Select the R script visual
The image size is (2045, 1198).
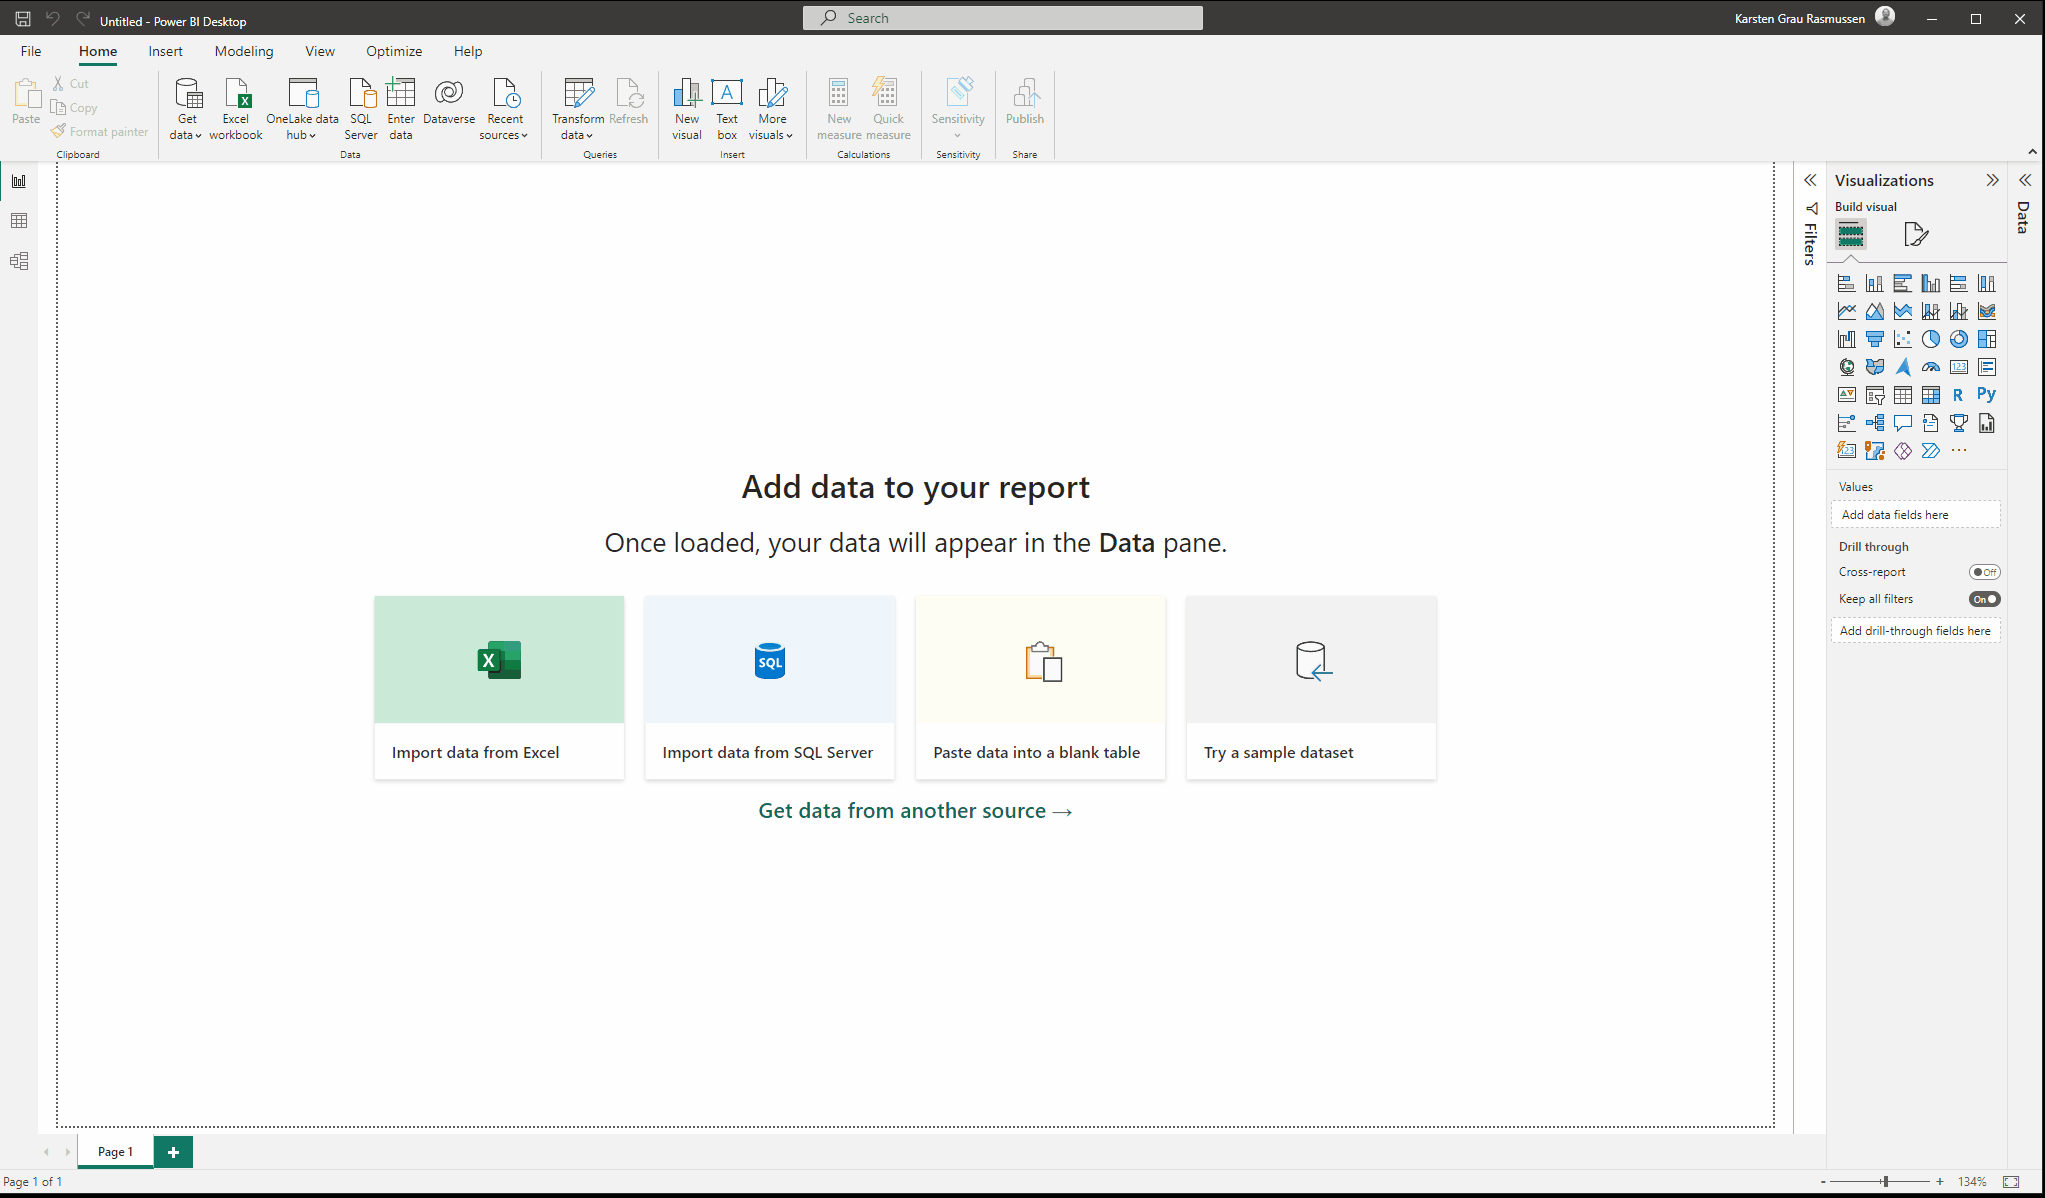point(1959,396)
